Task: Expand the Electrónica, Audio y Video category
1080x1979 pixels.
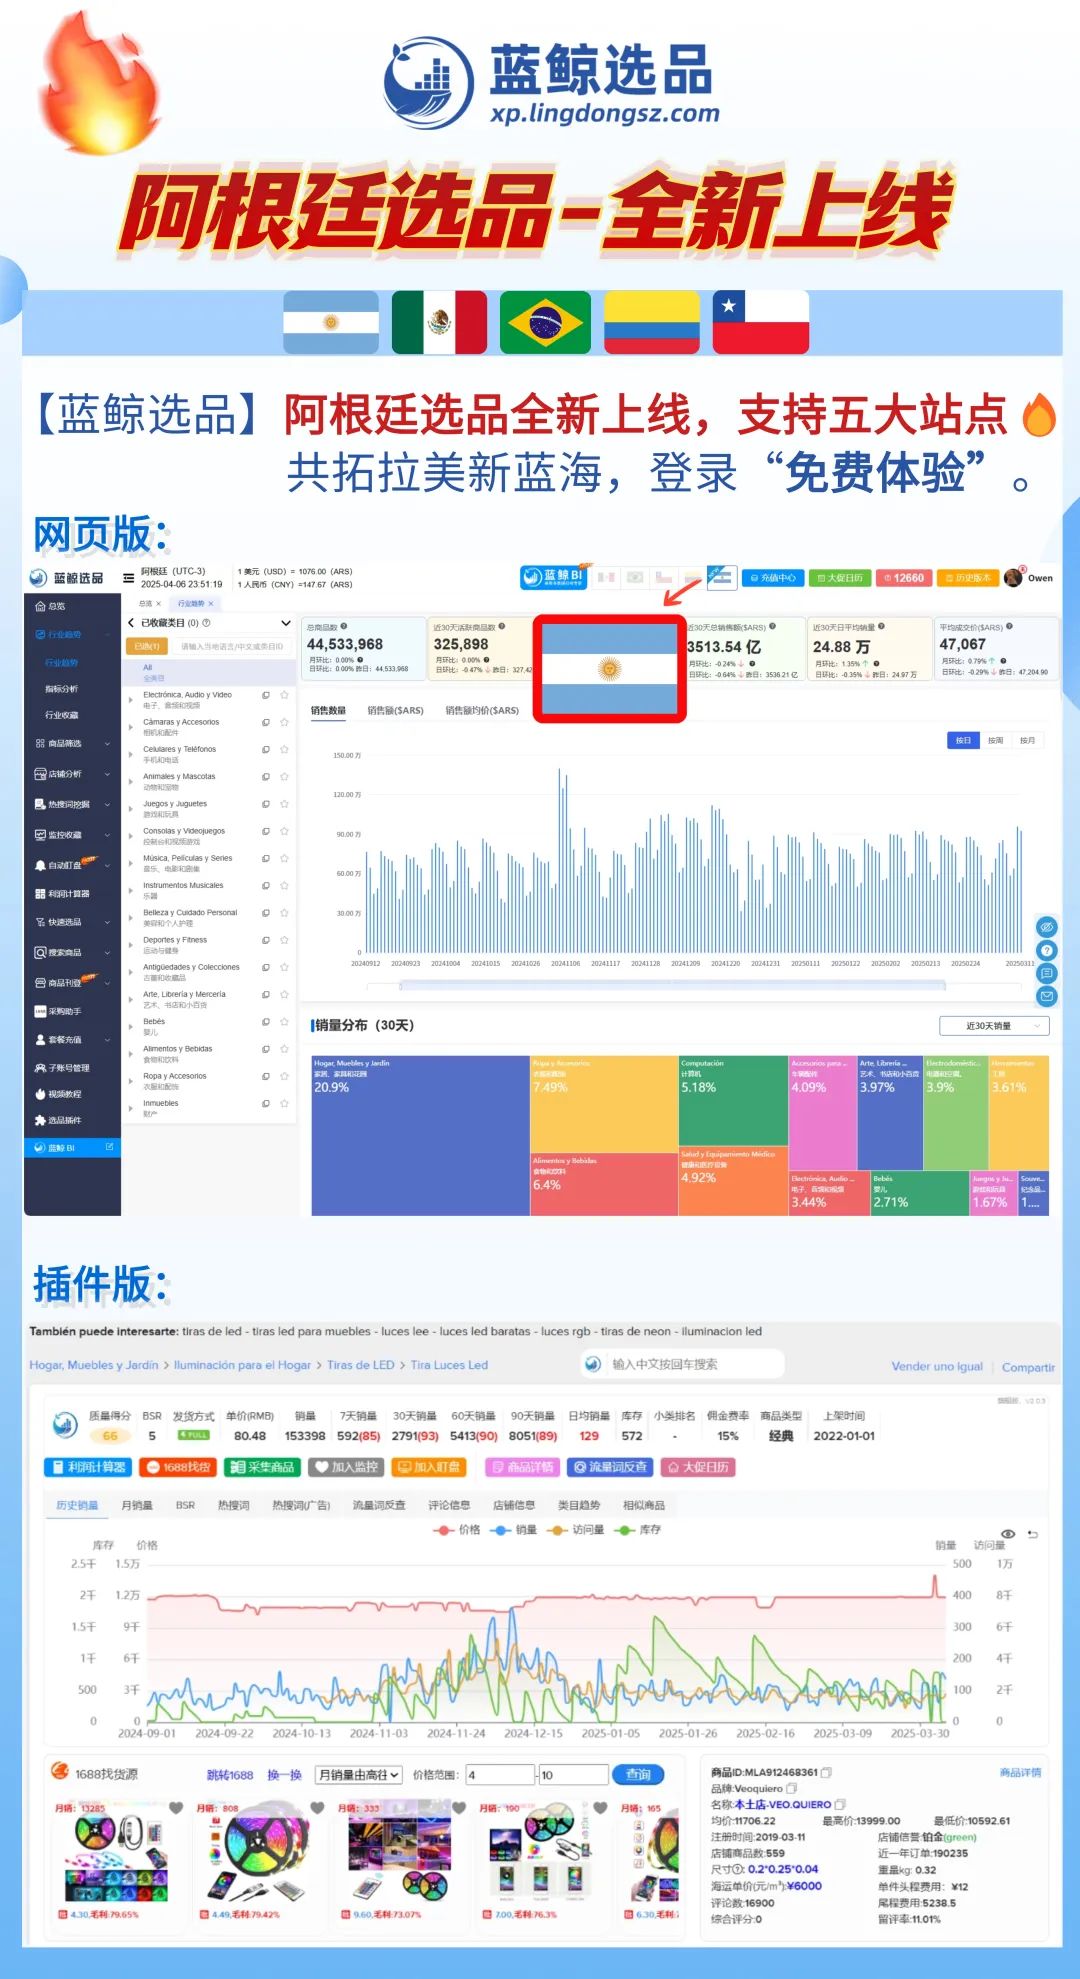Action: pyautogui.click(x=131, y=701)
